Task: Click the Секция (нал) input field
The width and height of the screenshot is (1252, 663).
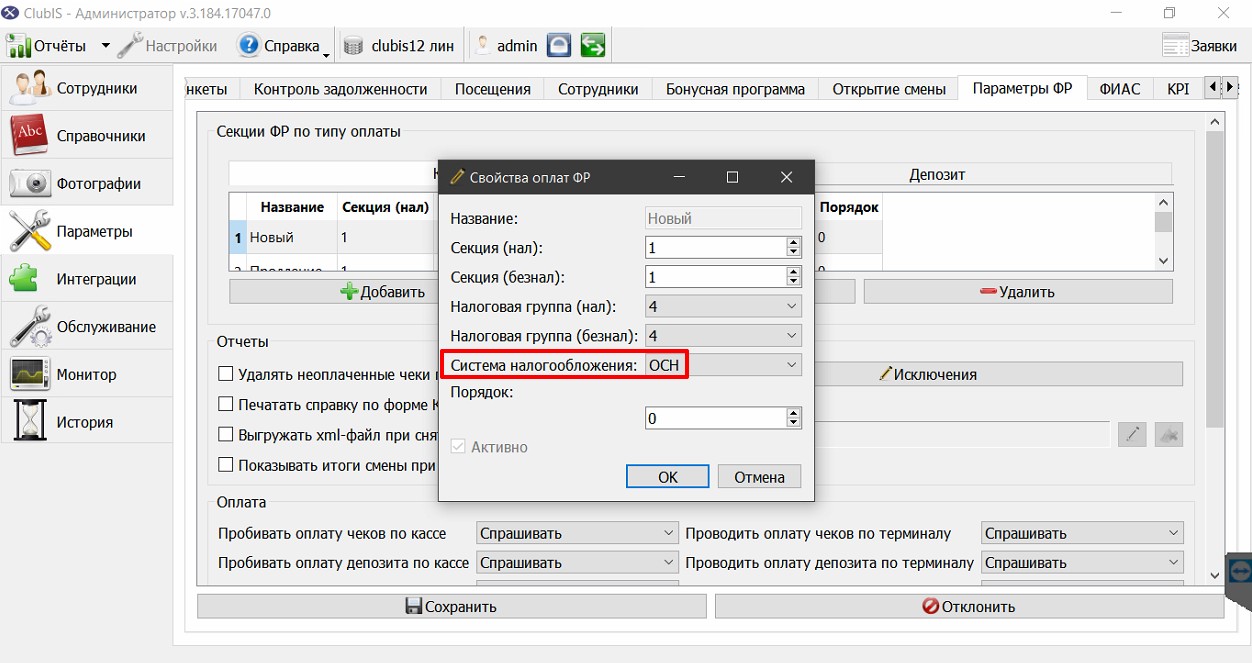Action: pyautogui.click(x=716, y=248)
